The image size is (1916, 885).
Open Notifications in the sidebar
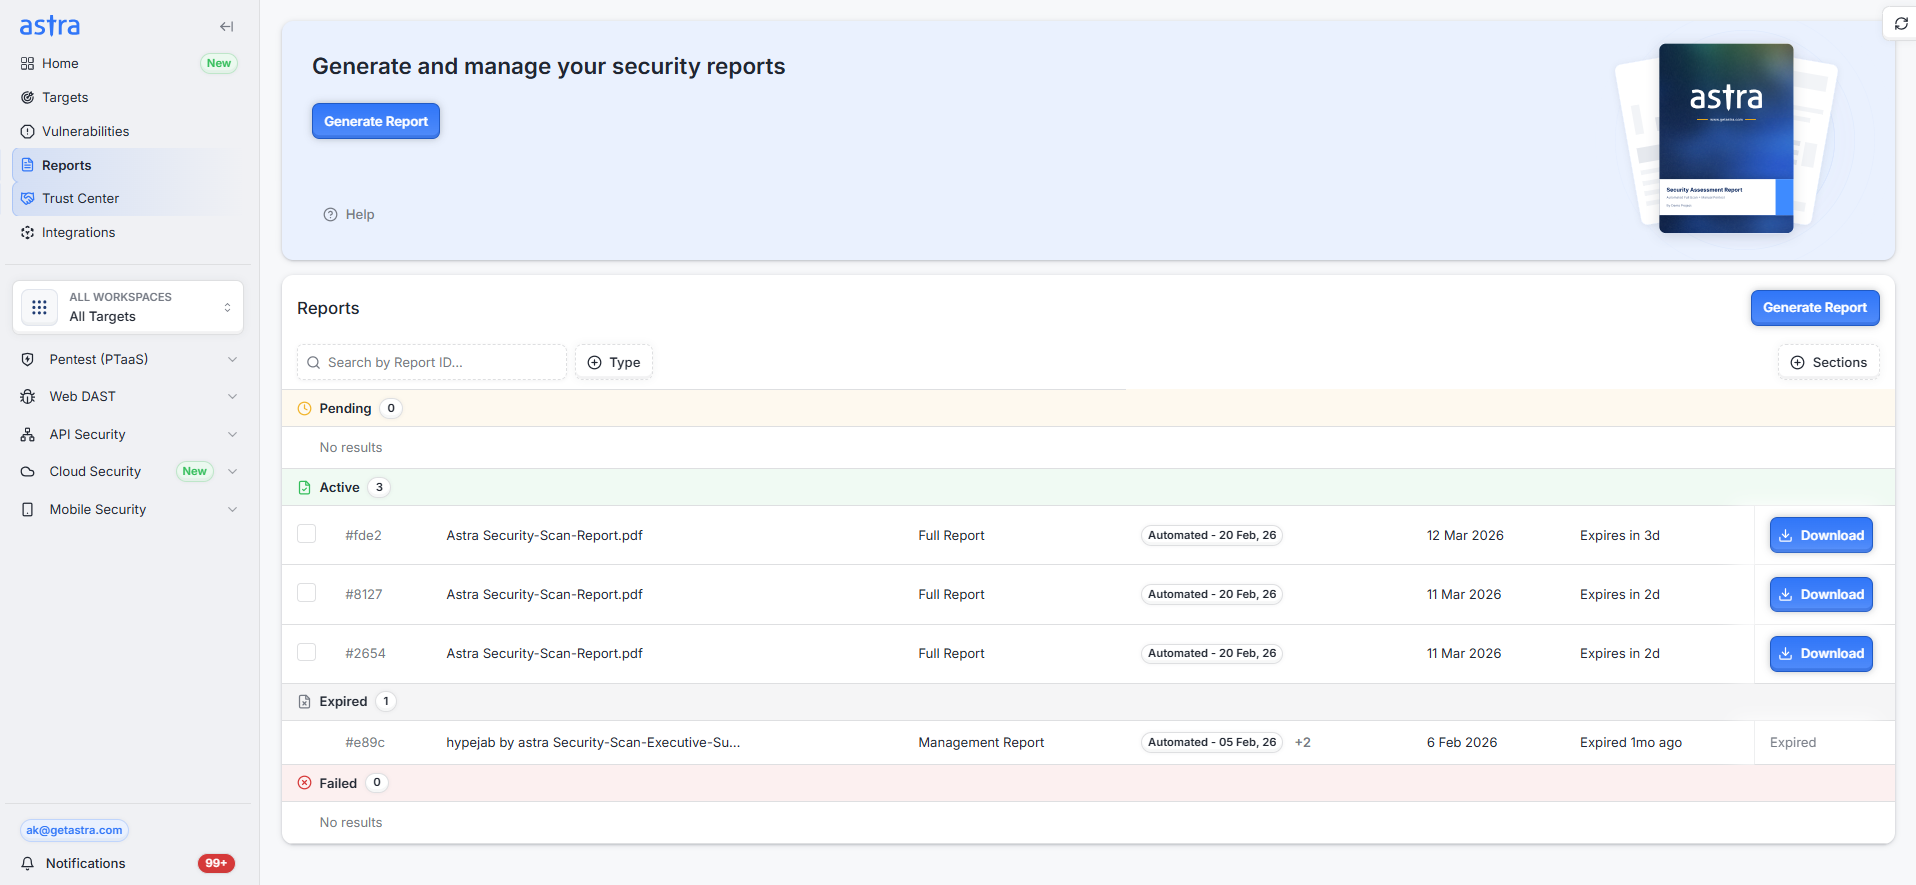[85, 863]
